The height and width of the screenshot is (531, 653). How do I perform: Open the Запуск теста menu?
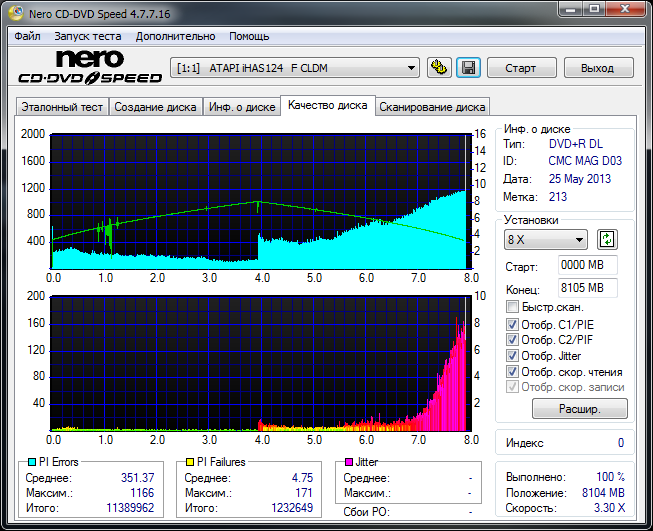tap(87, 37)
